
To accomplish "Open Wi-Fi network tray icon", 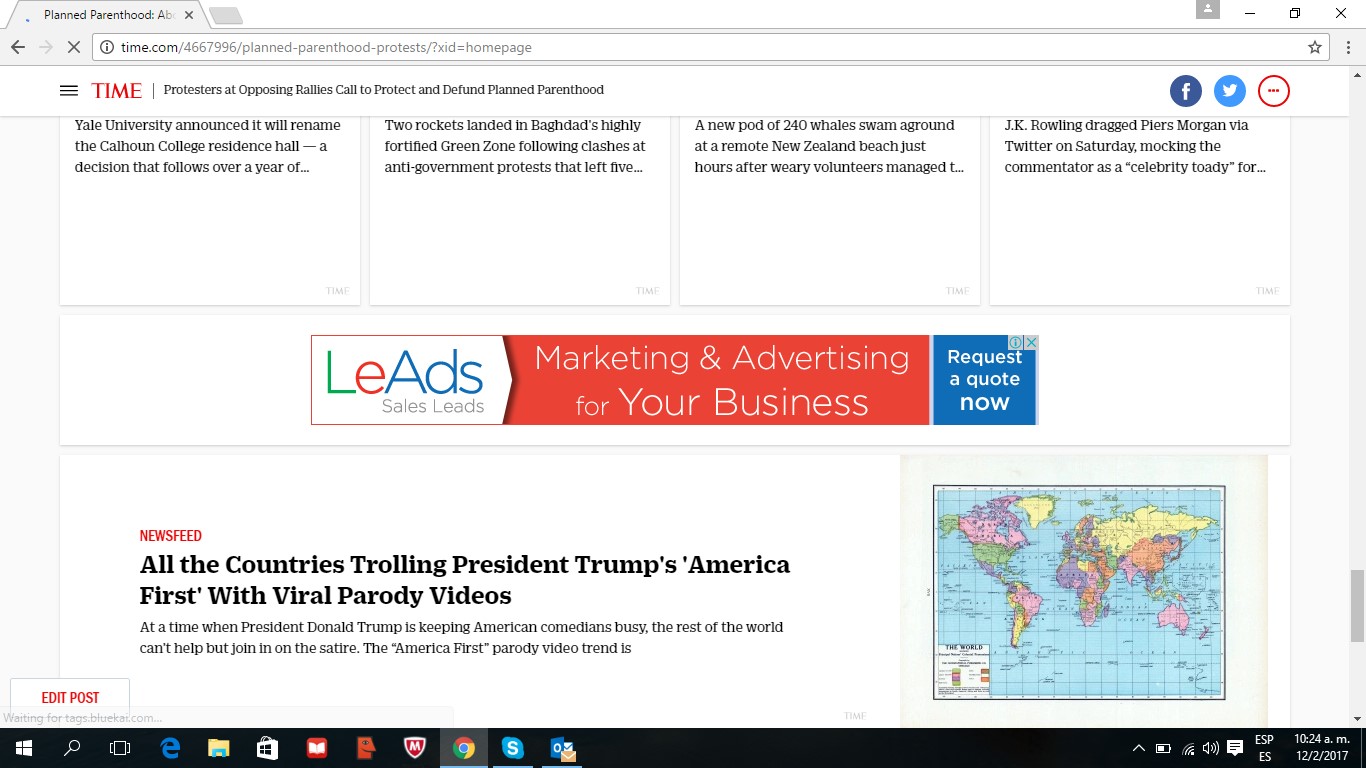I will (1188, 748).
